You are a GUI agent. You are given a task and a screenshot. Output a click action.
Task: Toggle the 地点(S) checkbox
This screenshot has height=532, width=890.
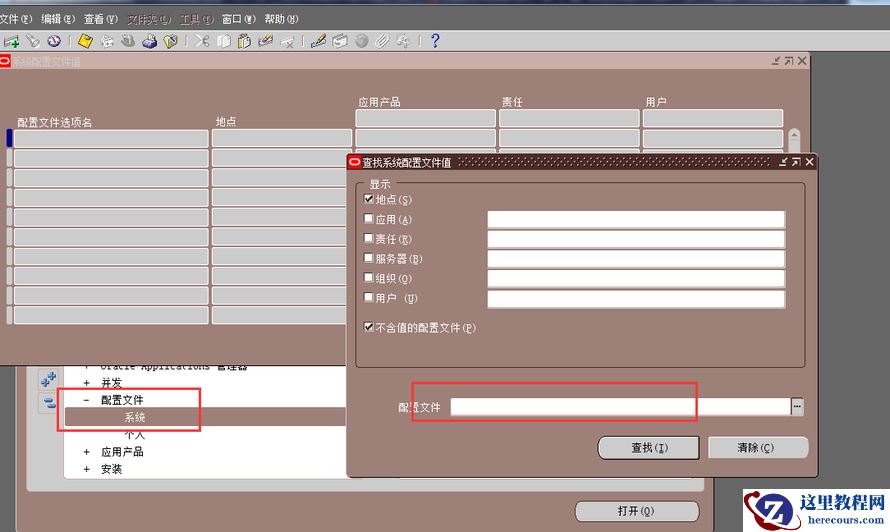368,199
